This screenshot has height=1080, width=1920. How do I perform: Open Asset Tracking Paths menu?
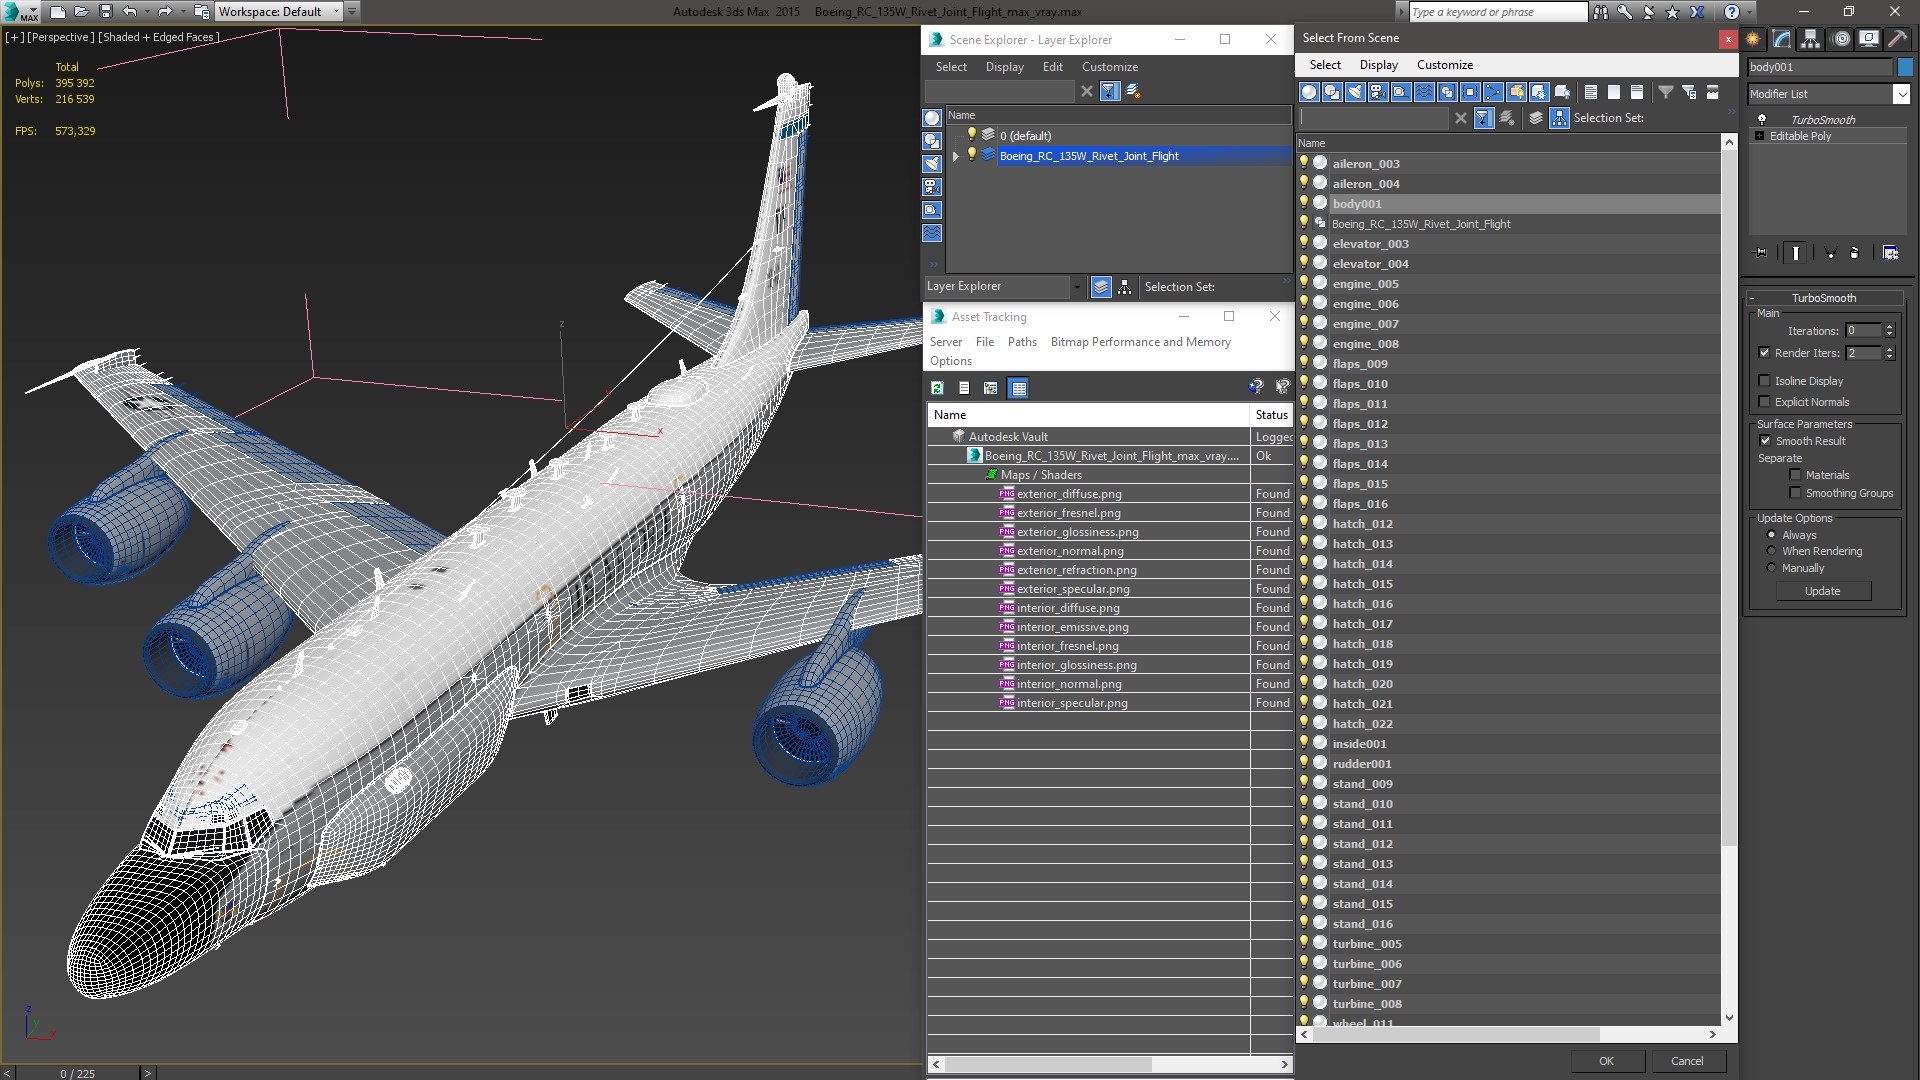[x=1022, y=342]
